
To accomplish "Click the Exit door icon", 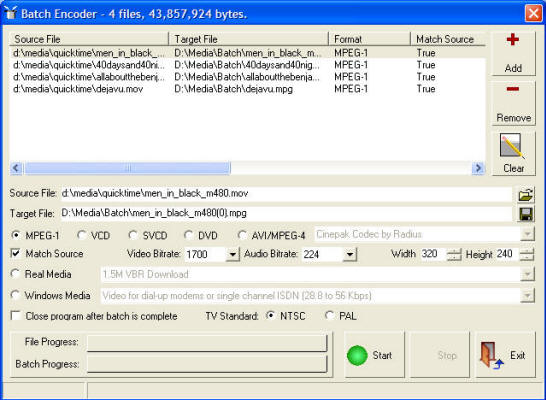I will tap(491, 355).
